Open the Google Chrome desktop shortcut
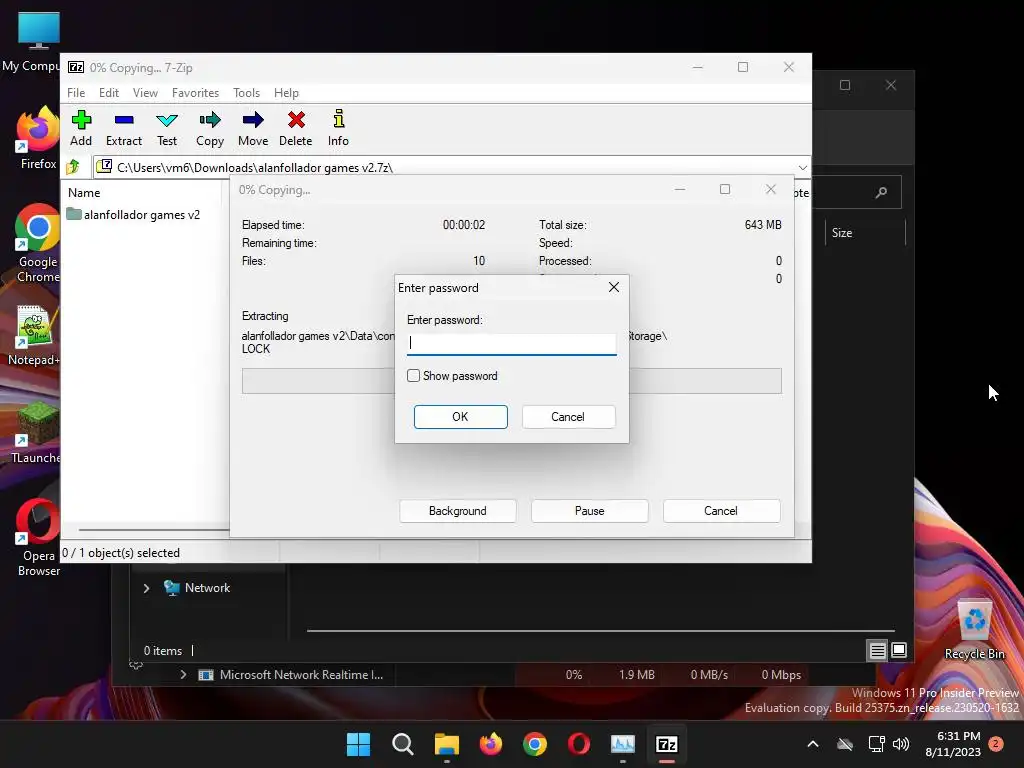Image resolution: width=1024 pixels, height=768 pixels. tap(37, 243)
